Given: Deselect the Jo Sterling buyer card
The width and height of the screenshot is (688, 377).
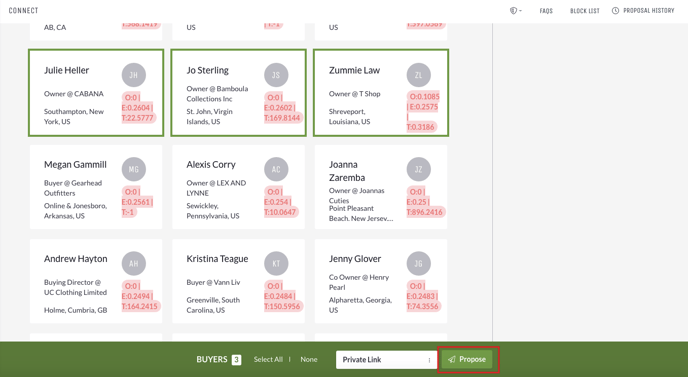Looking at the screenshot, I should pyautogui.click(x=238, y=93).
